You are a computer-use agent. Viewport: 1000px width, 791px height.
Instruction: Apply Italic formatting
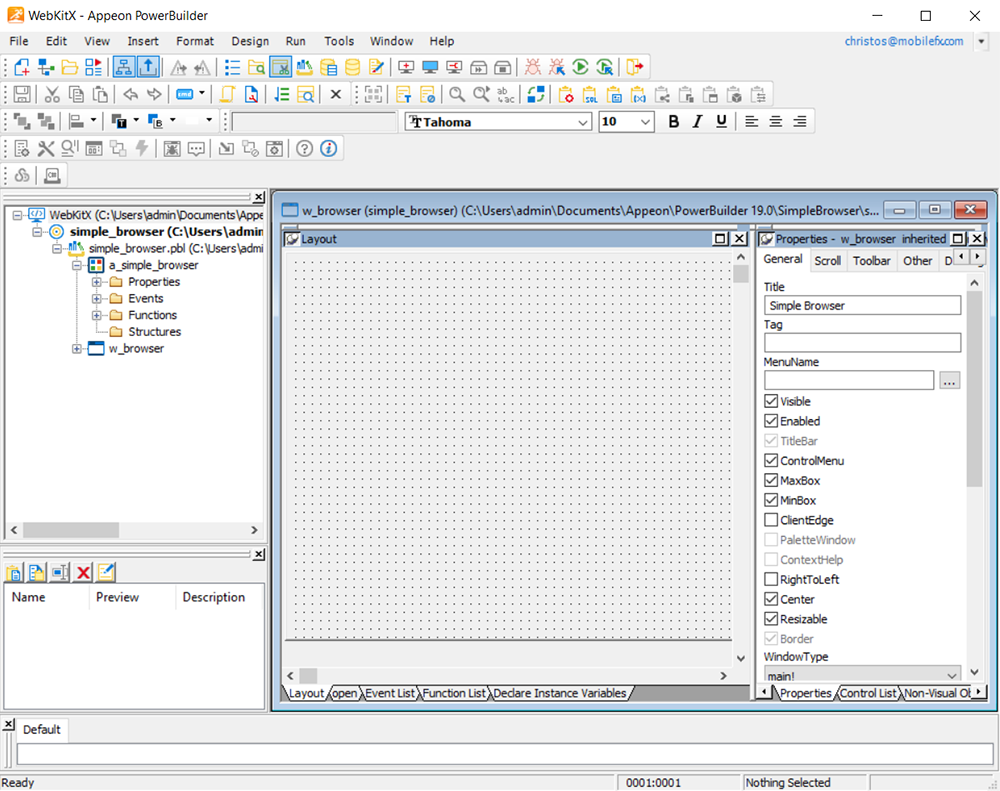[x=698, y=121]
